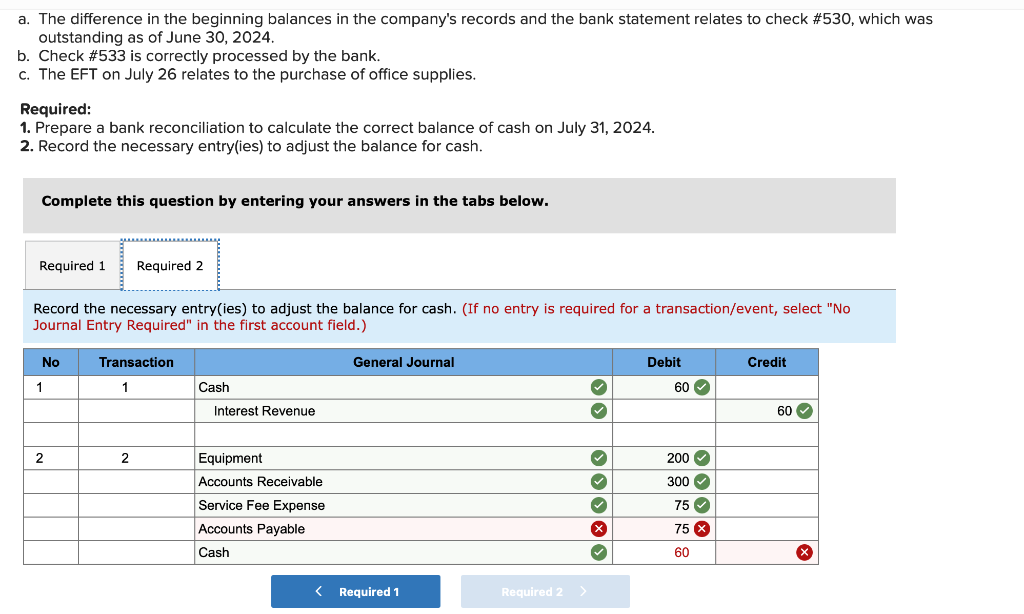Click the red X in the last Cash credit cell
This screenshot has width=1024, height=614.
(x=805, y=551)
